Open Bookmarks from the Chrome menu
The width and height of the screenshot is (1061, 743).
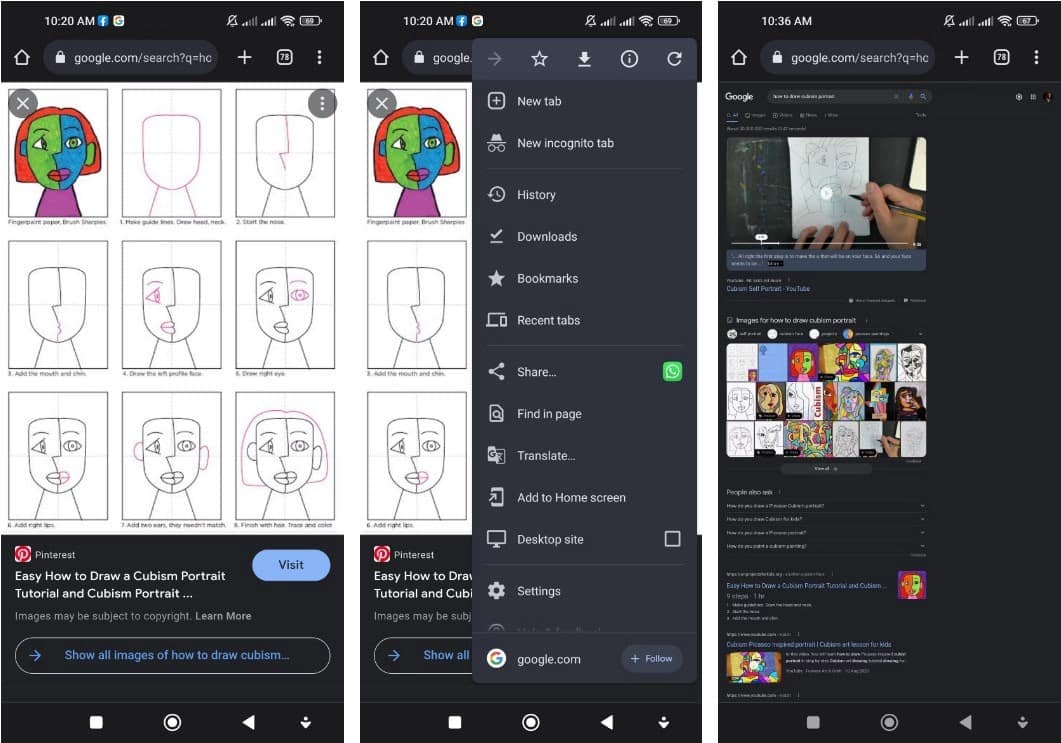(x=585, y=278)
